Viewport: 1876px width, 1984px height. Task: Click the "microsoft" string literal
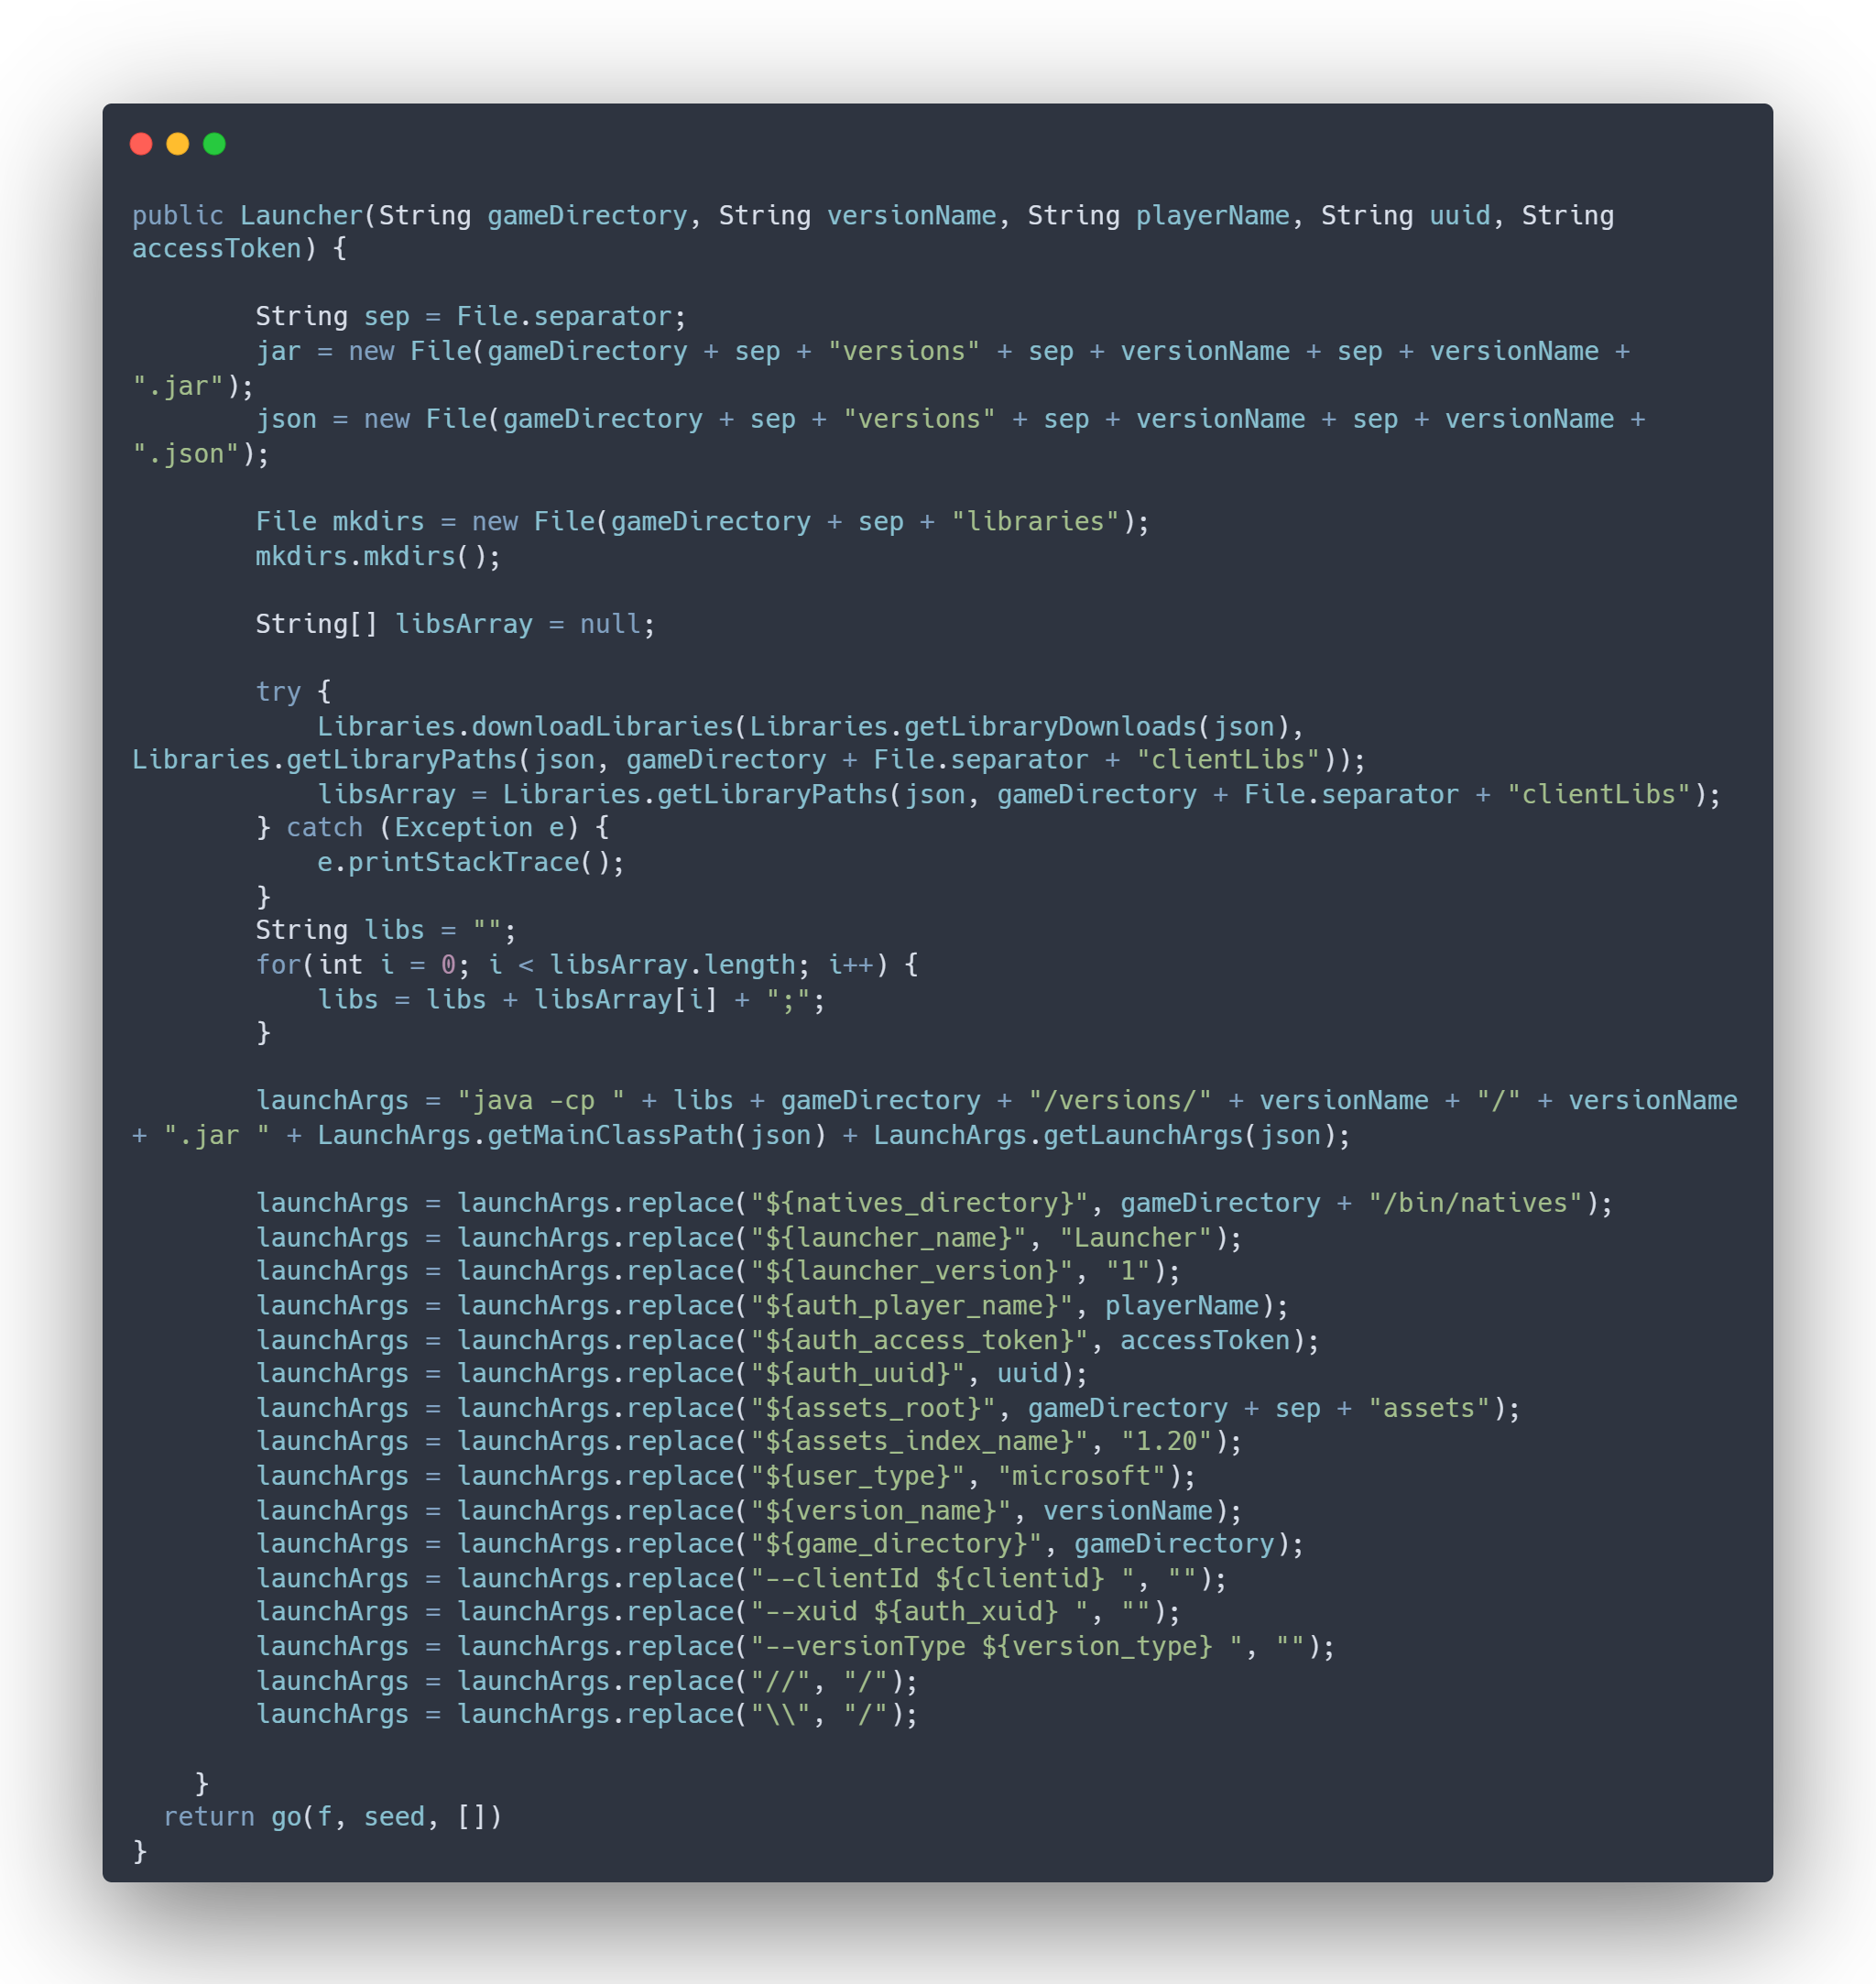click(1082, 1476)
